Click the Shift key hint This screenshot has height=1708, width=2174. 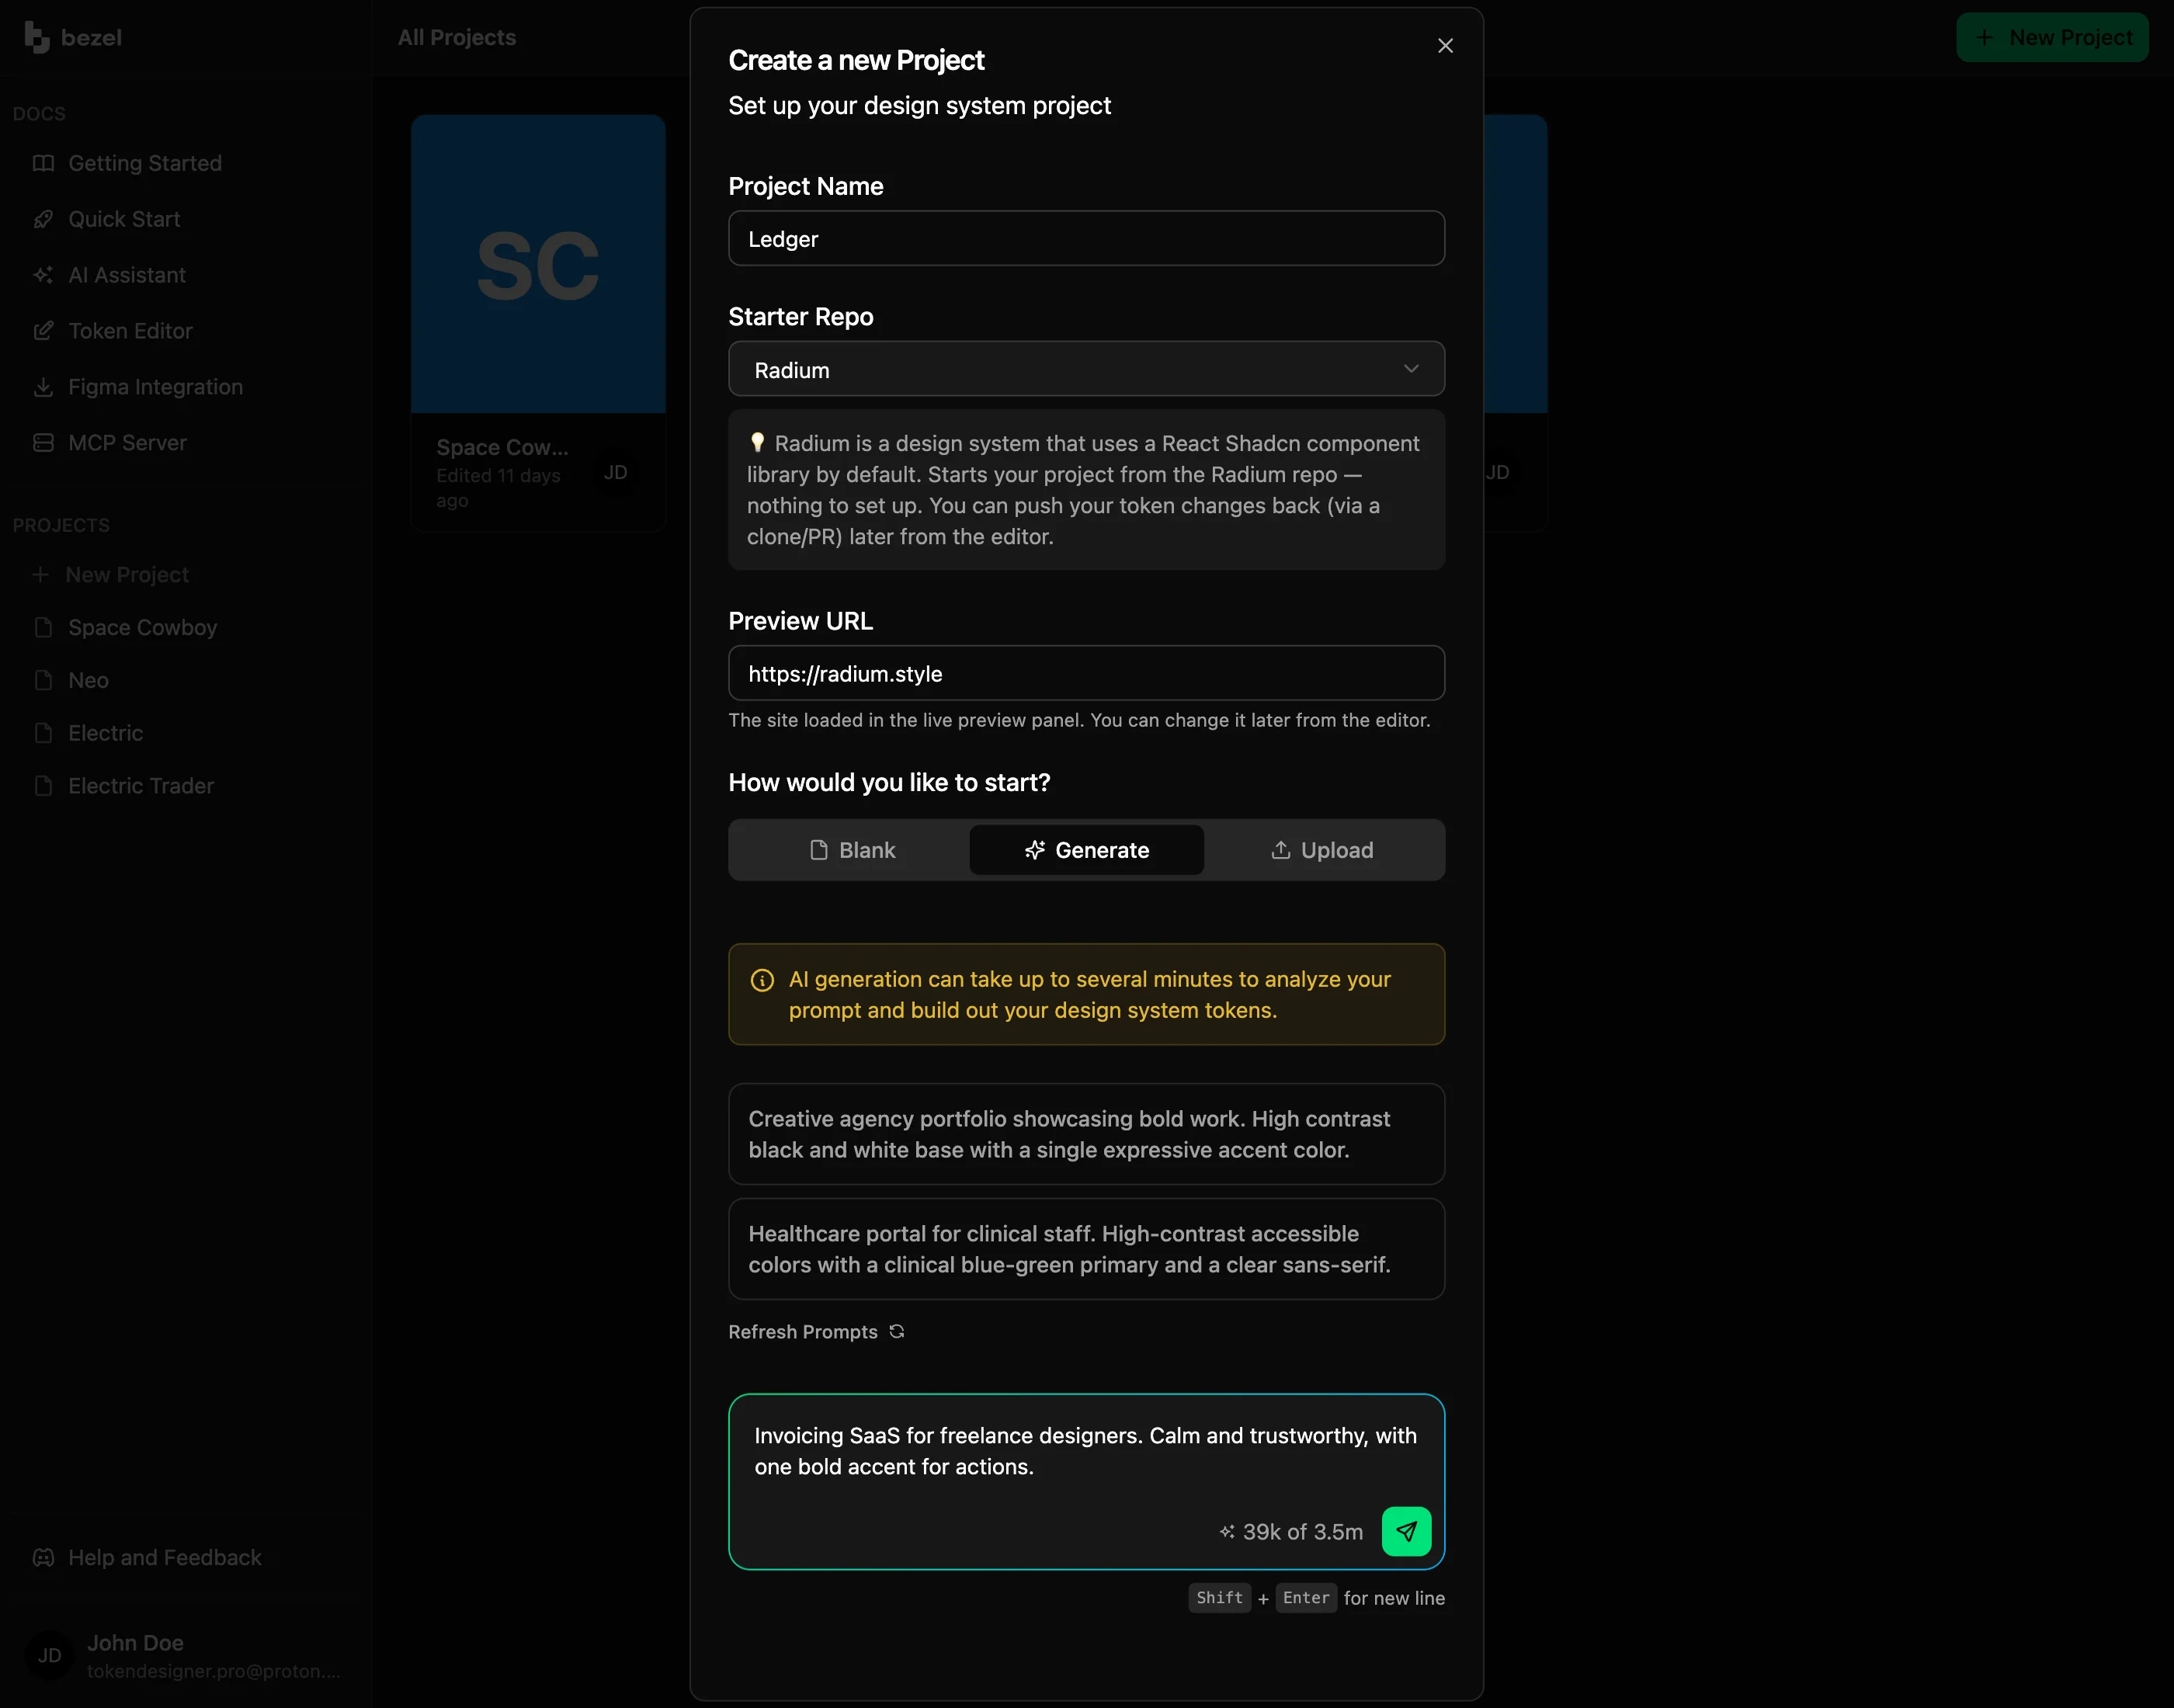click(x=1219, y=1598)
